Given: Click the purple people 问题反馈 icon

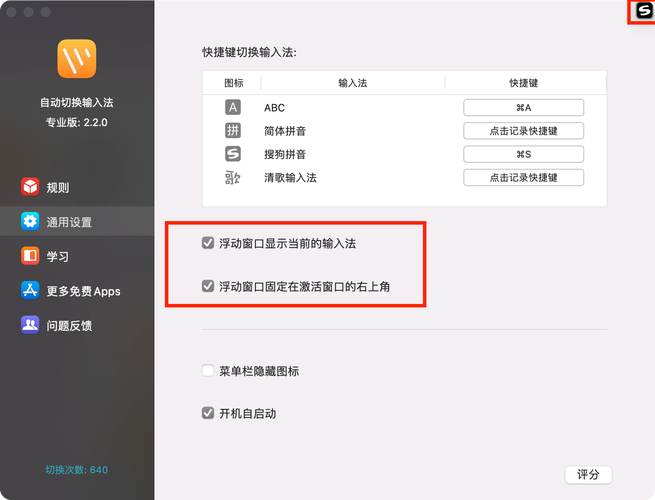Looking at the screenshot, I should coord(30,325).
